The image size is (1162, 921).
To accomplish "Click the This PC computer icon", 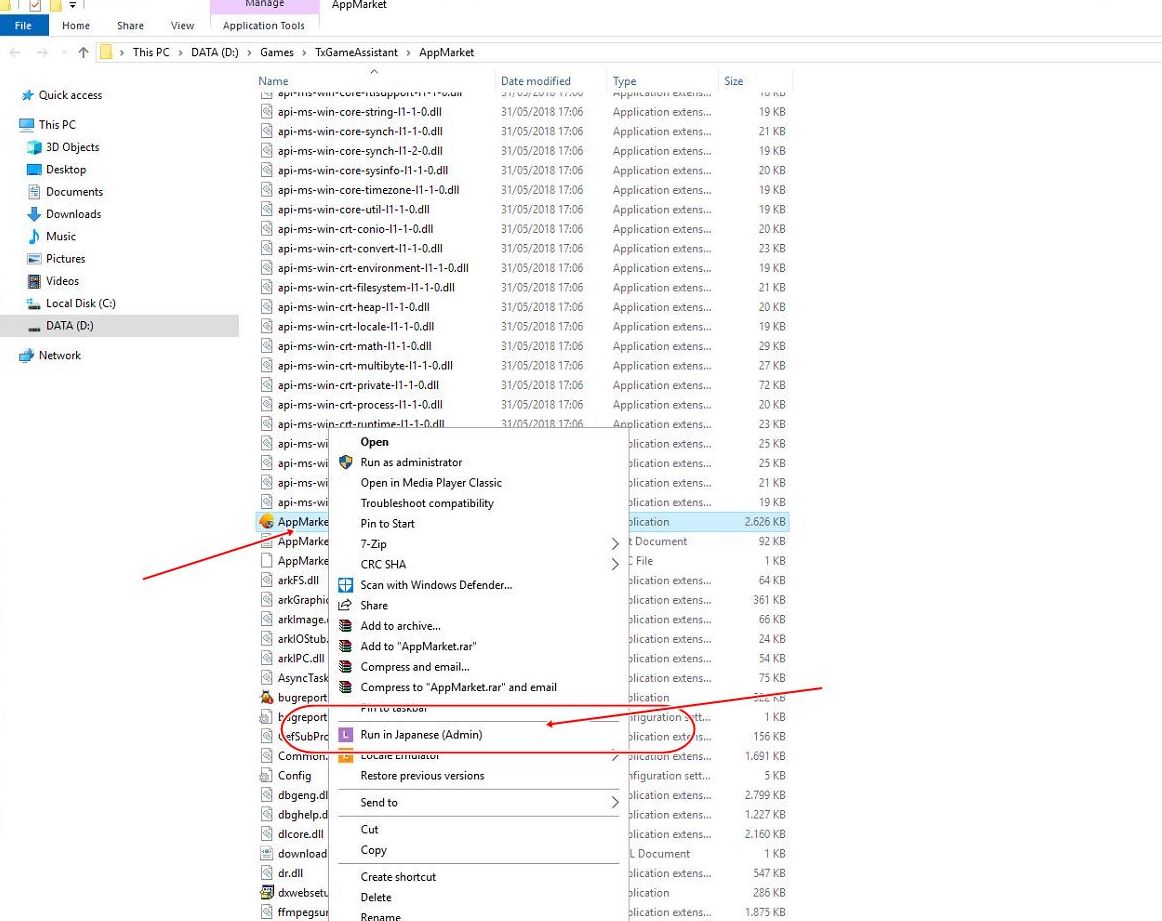I will pos(27,124).
